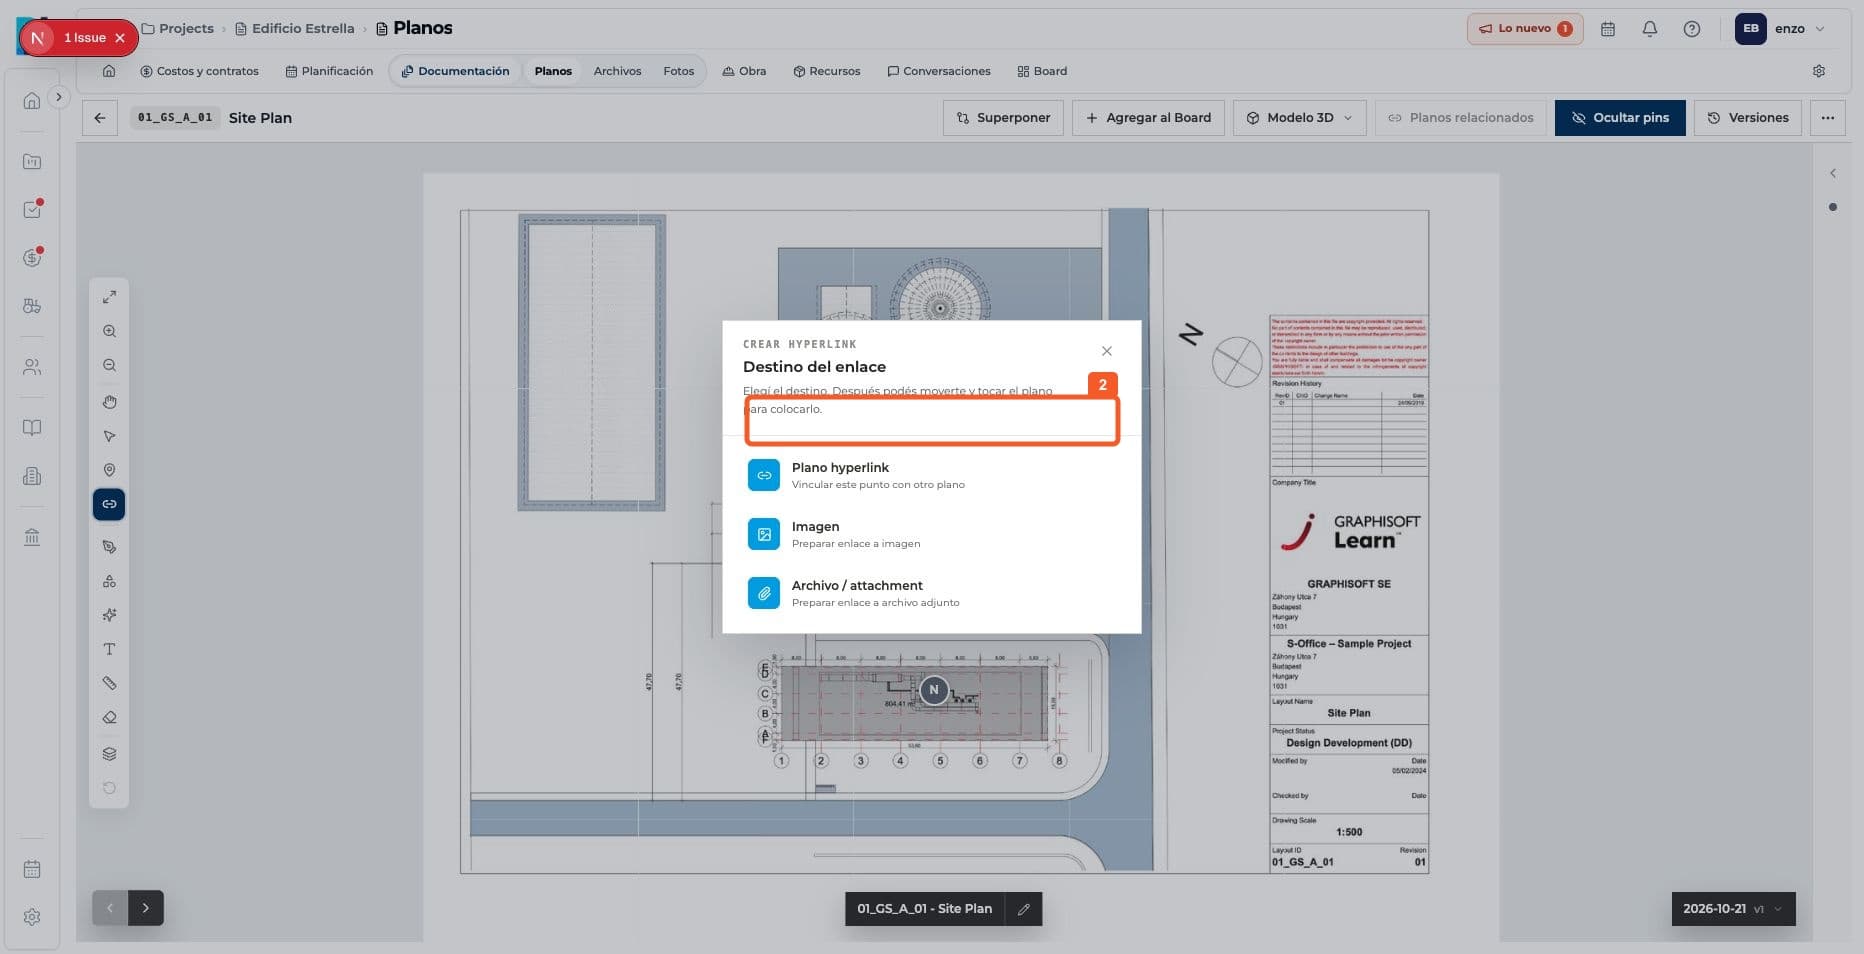Open the Versiones button

1747,118
